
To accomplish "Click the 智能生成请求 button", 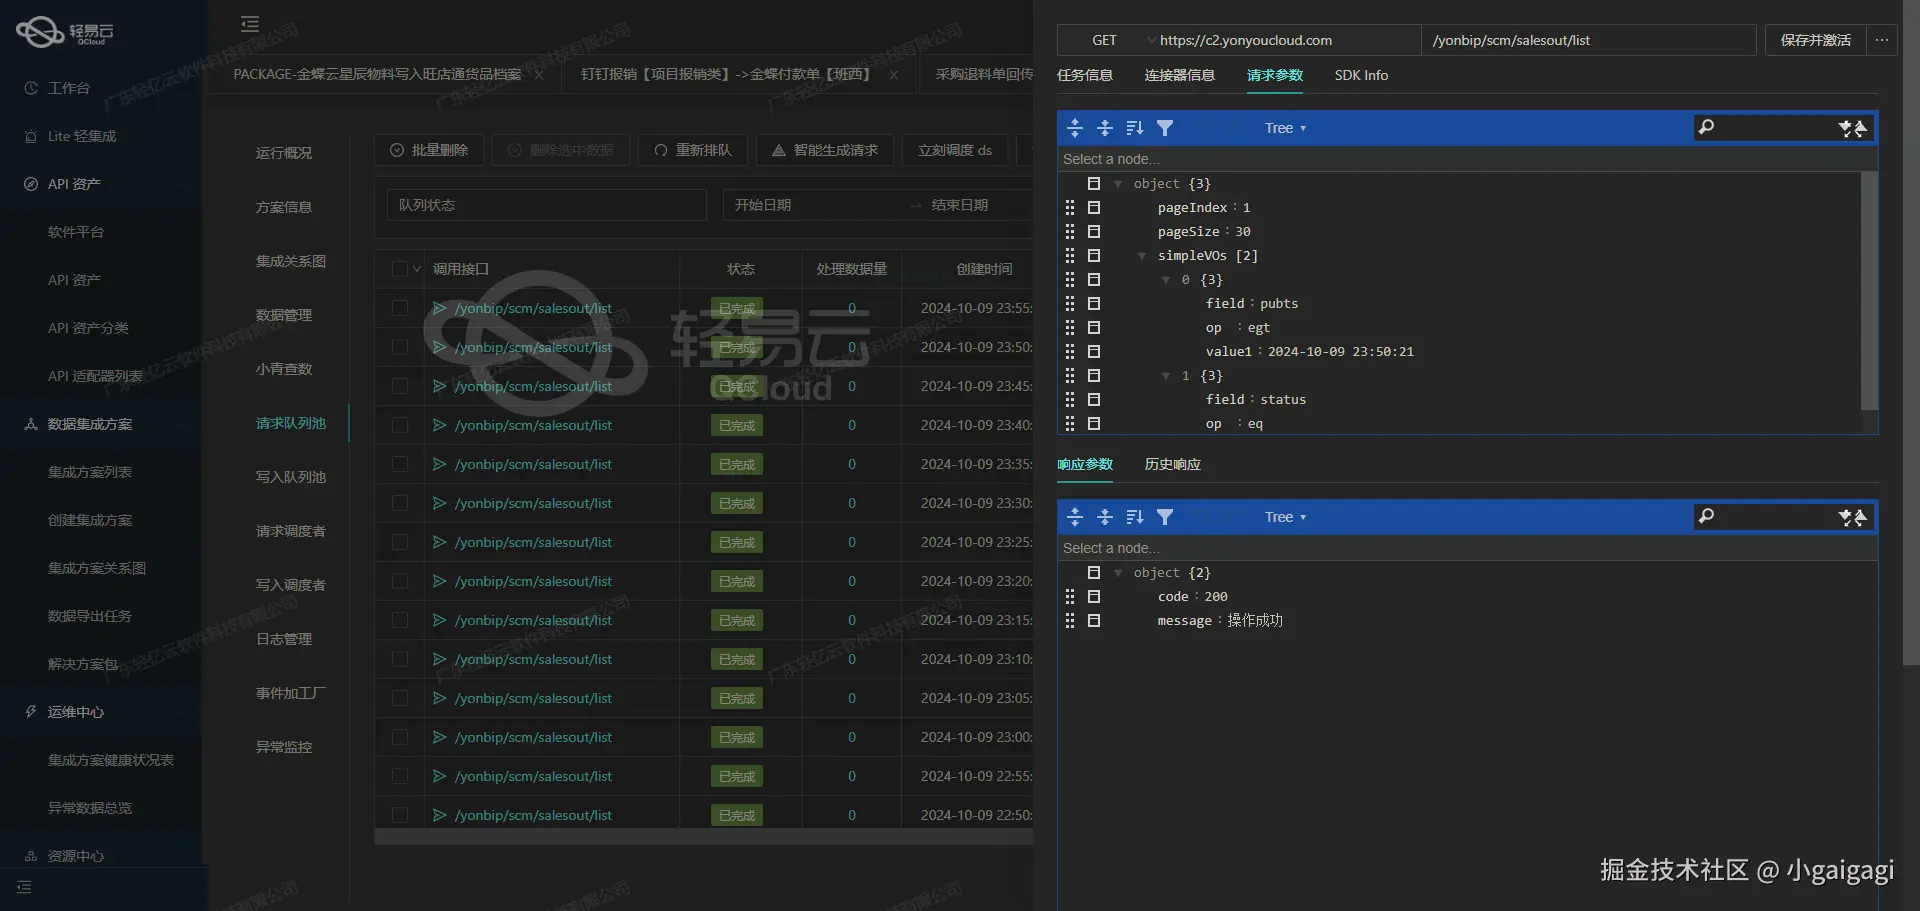I will point(825,150).
